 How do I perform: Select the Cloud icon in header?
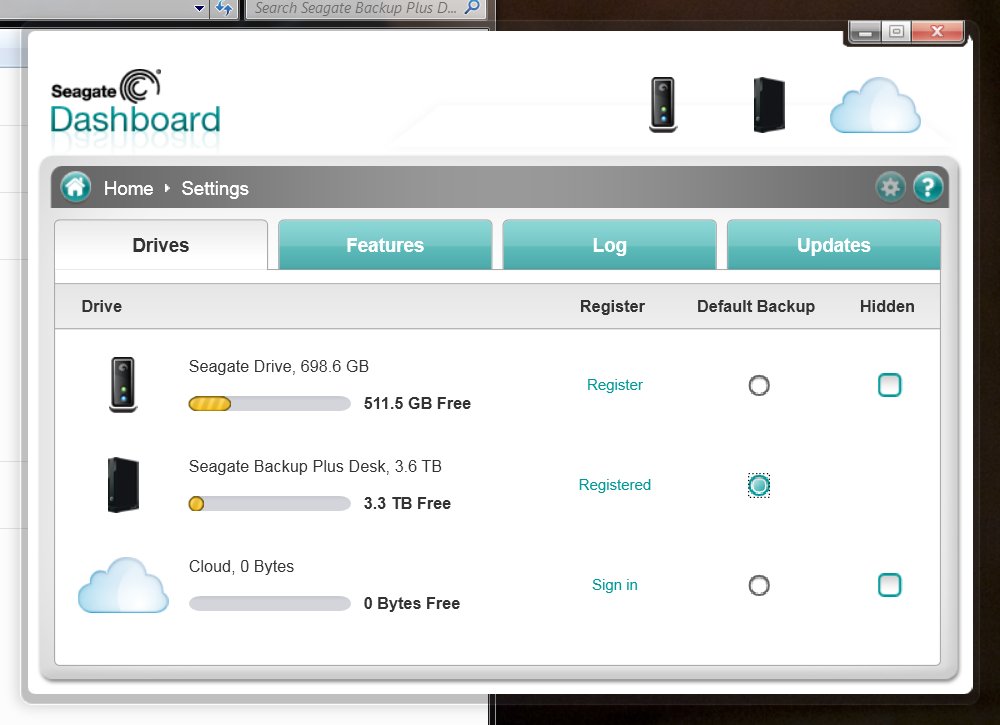coord(875,106)
